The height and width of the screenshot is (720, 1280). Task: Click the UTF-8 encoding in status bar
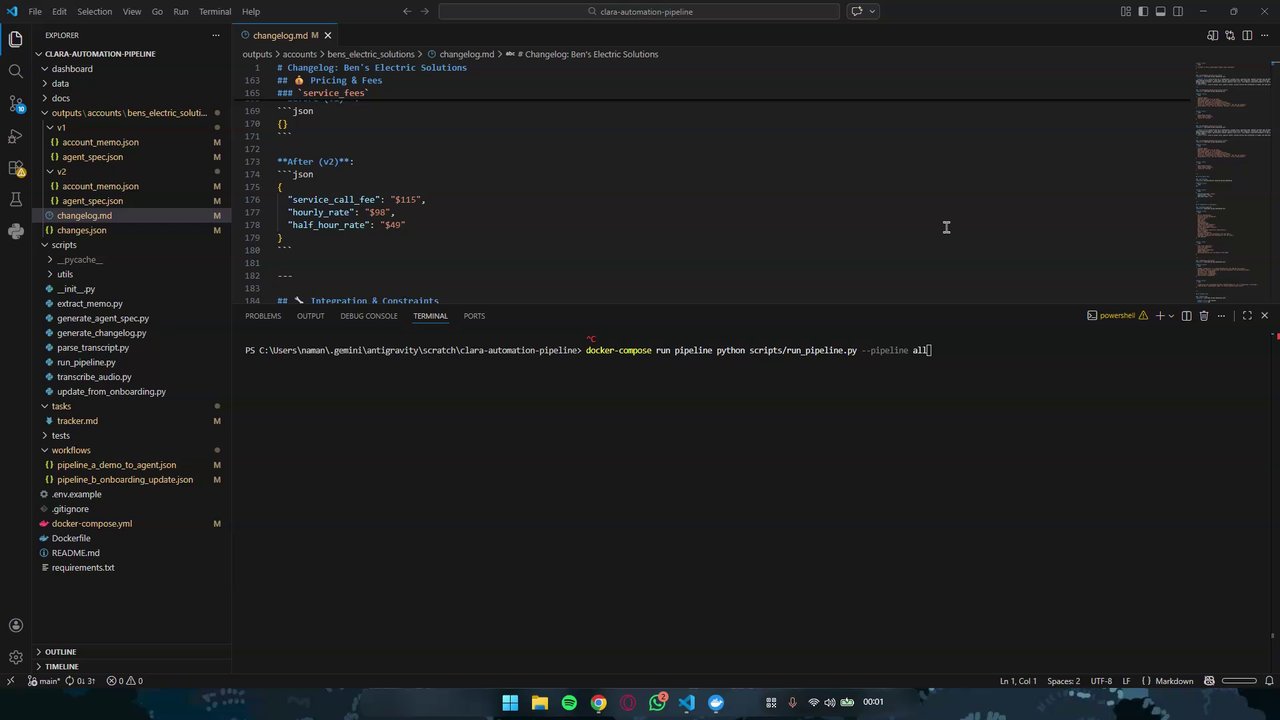[x=1101, y=681]
